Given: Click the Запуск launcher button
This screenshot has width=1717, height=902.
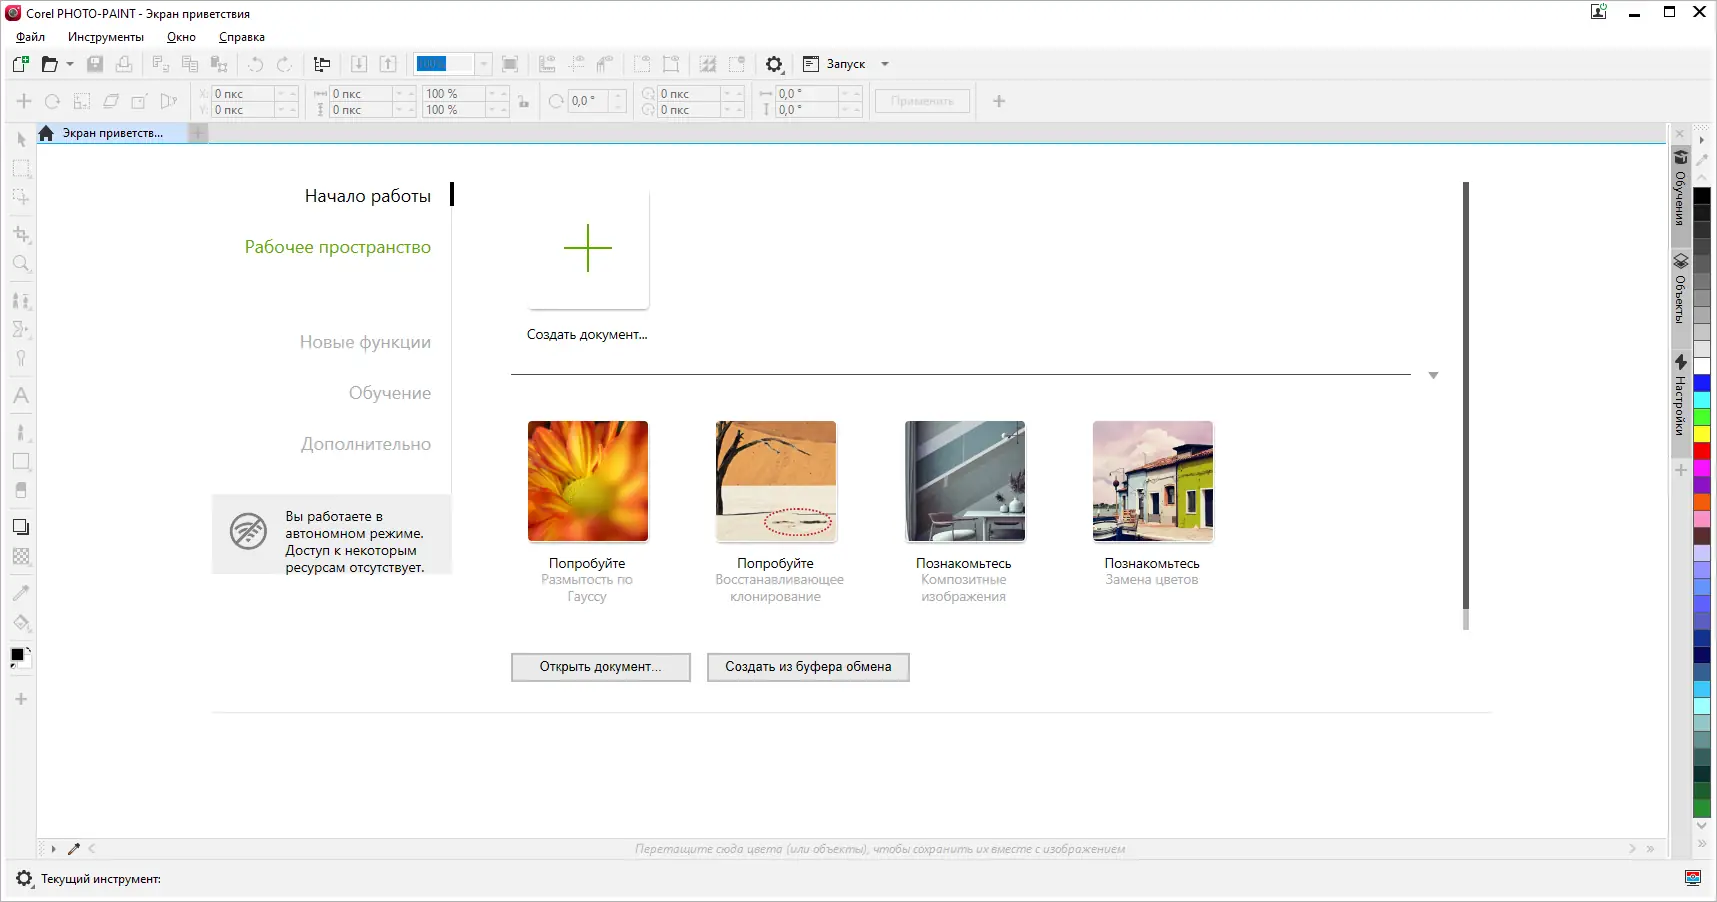Looking at the screenshot, I should point(834,64).
